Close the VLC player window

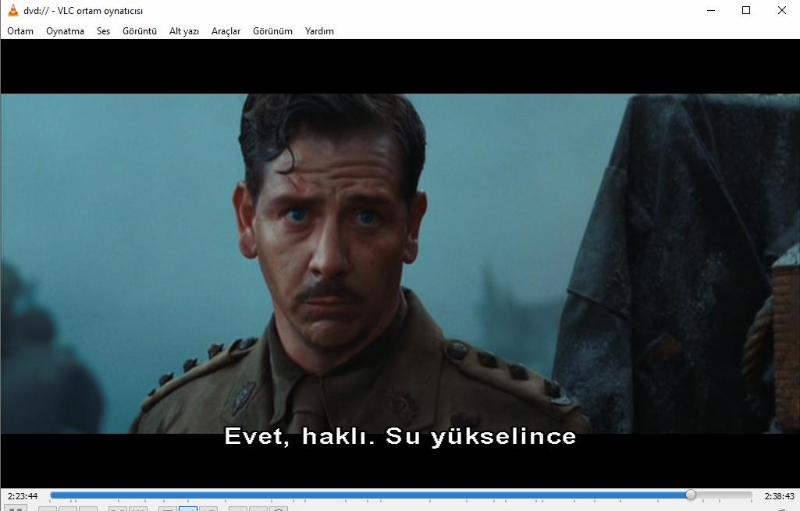click(782, 10)
